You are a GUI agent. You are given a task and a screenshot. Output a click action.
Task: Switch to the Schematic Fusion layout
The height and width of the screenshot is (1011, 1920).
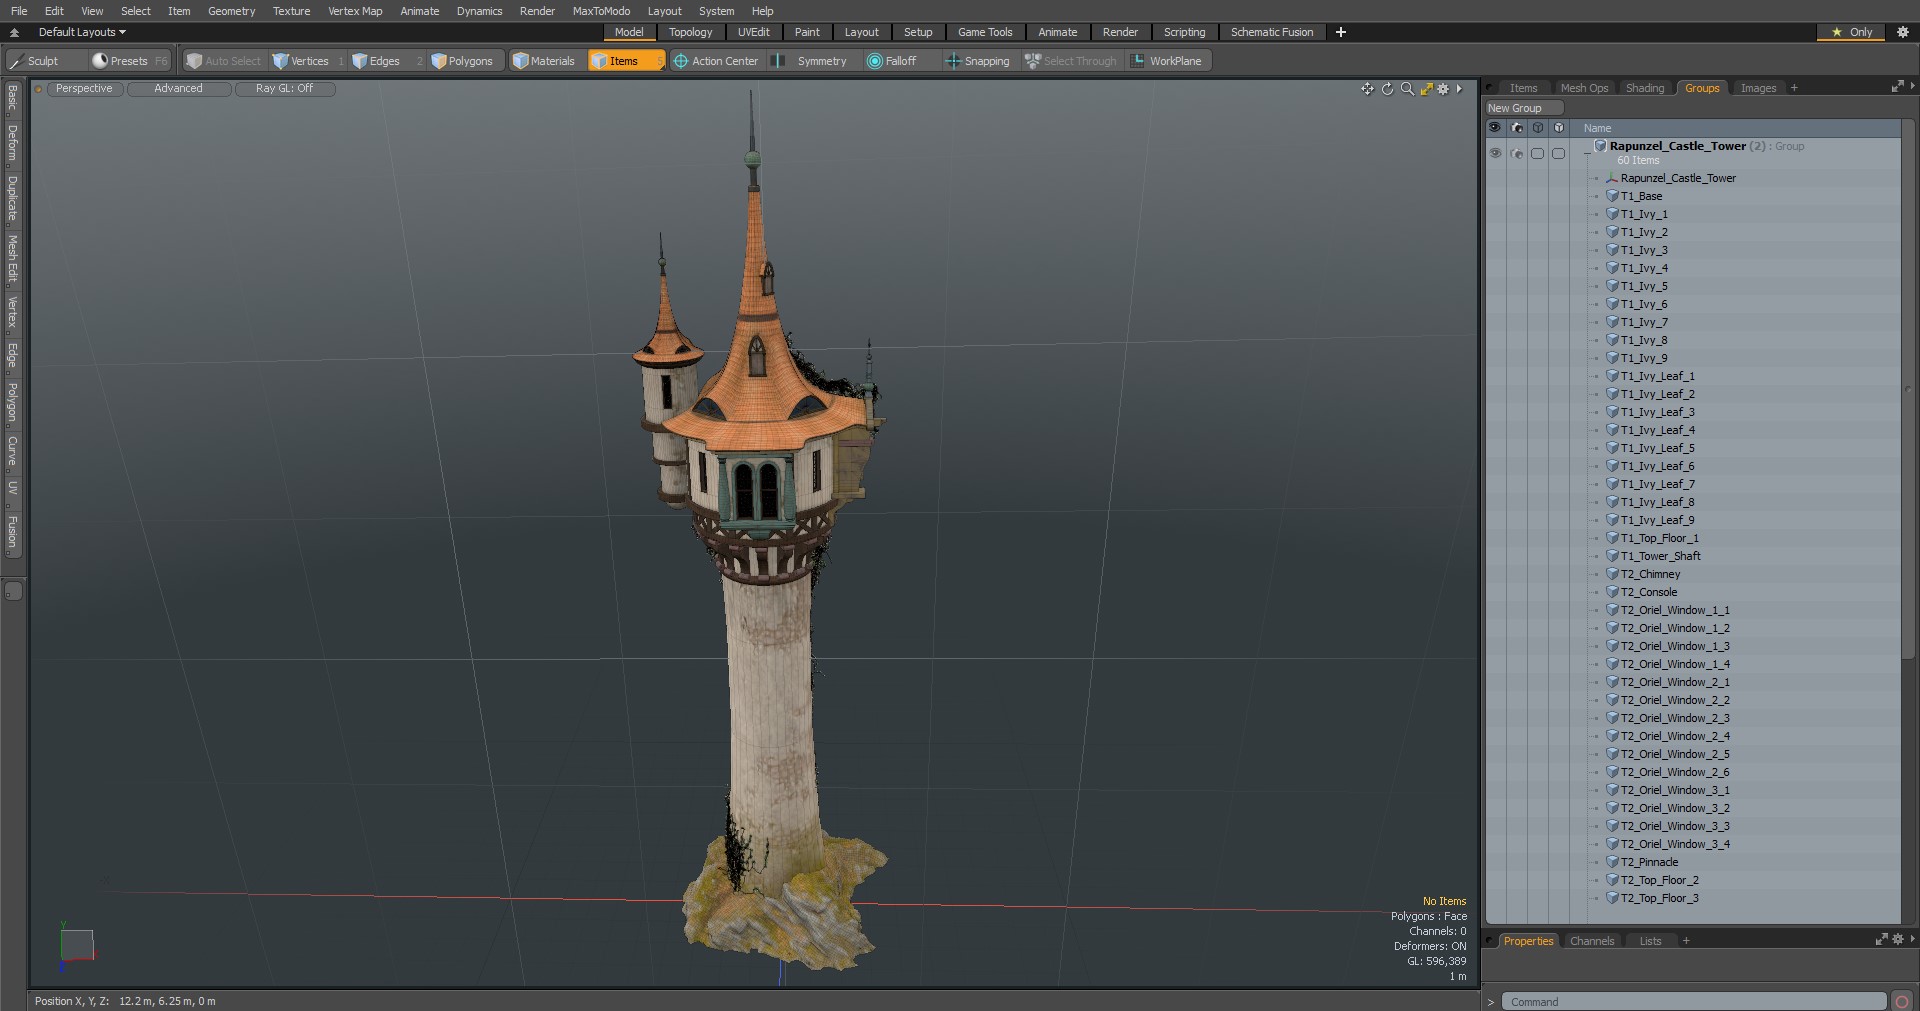click(1272, 32)
